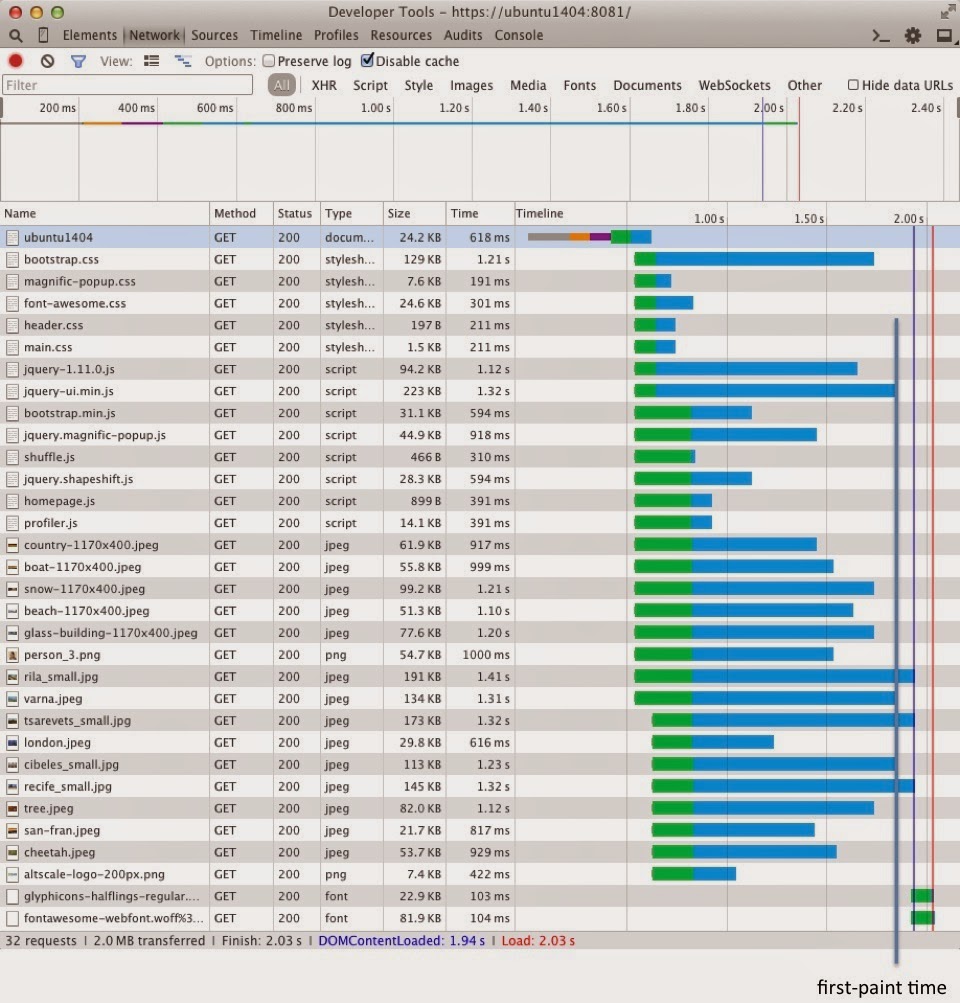This screenshot has height=1003, width=960.
Task: Click the ubuntu1404 document icon
Action: click(12, 238)
